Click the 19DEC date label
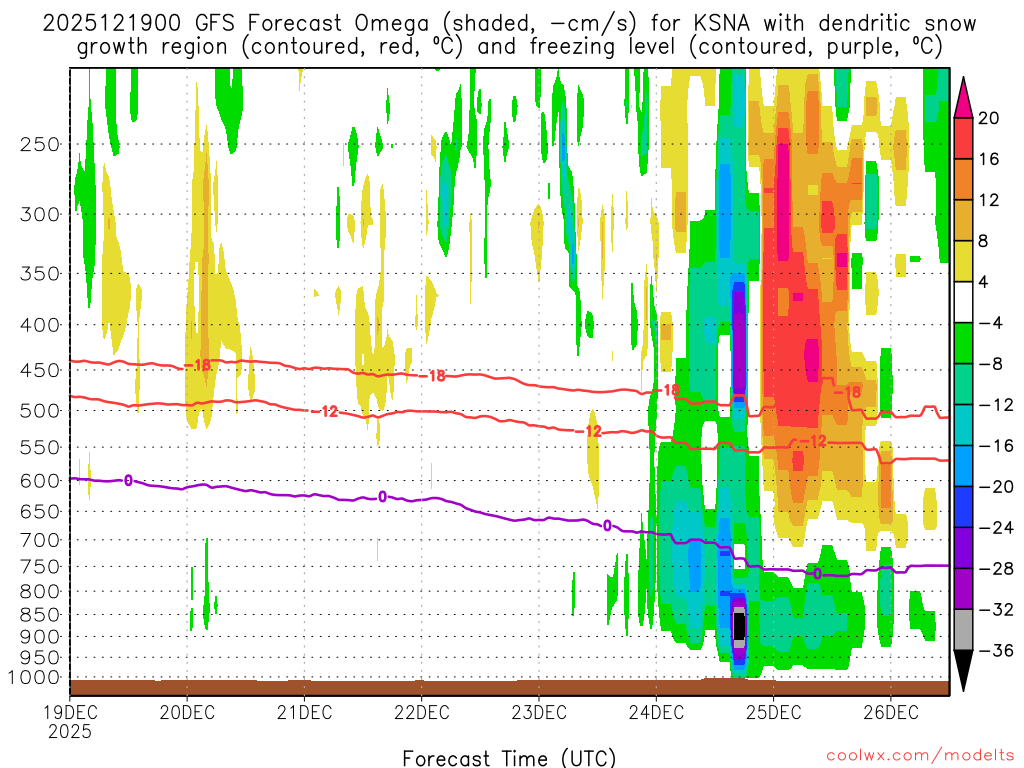Image resolution: width=1024 pixels, height=768 pixels. coord(70,711)
